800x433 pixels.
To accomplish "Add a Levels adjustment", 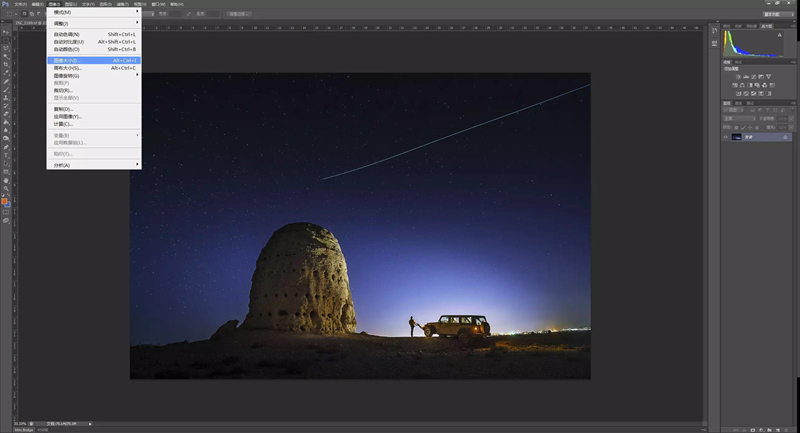I will click(746, 77).
